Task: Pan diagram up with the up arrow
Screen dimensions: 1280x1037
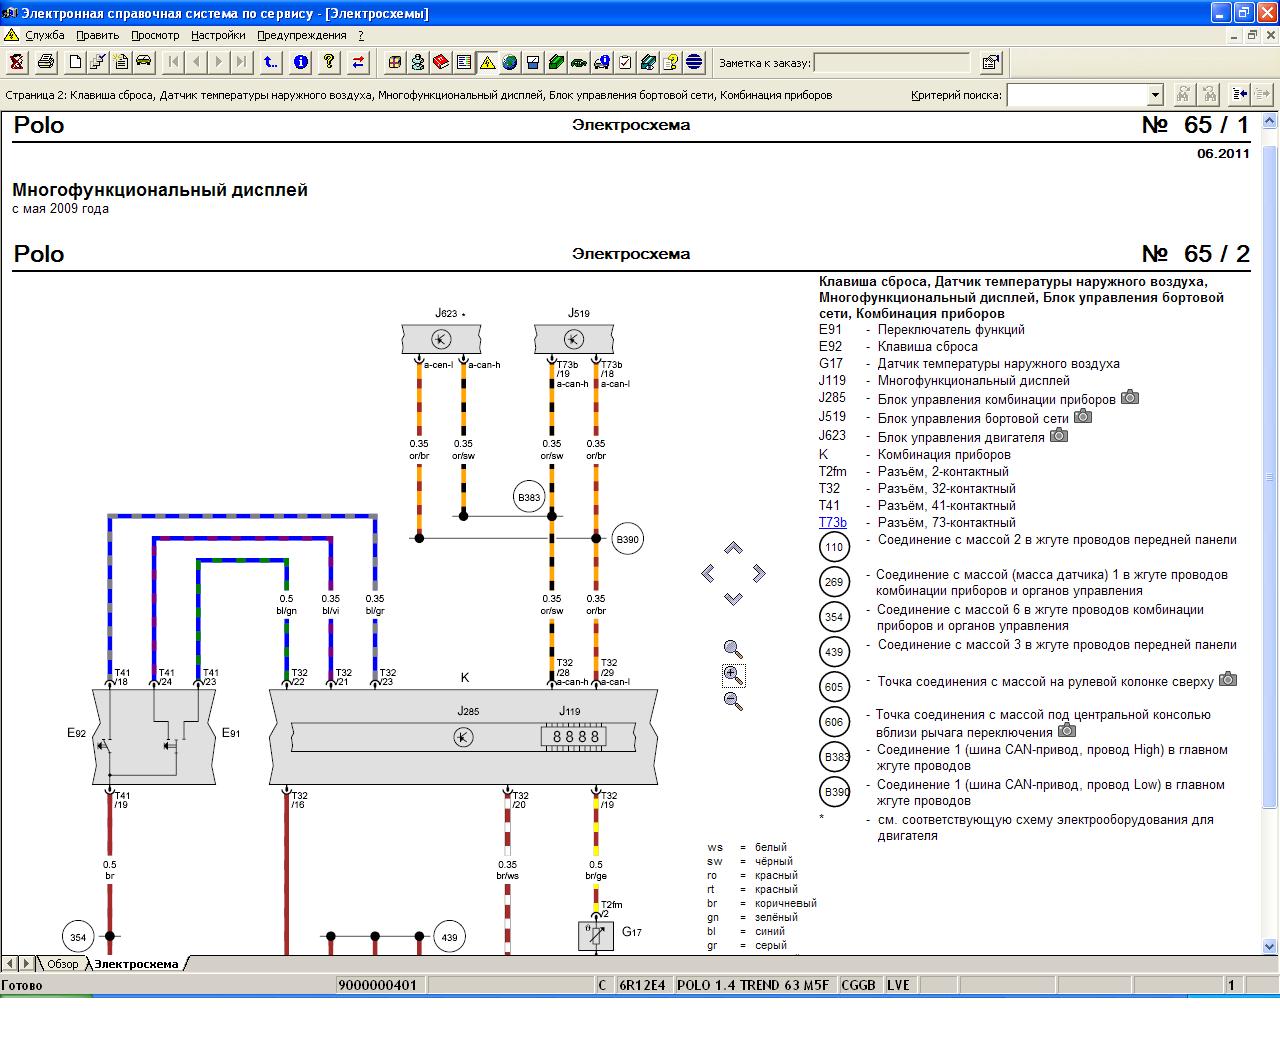Action: 733,548
